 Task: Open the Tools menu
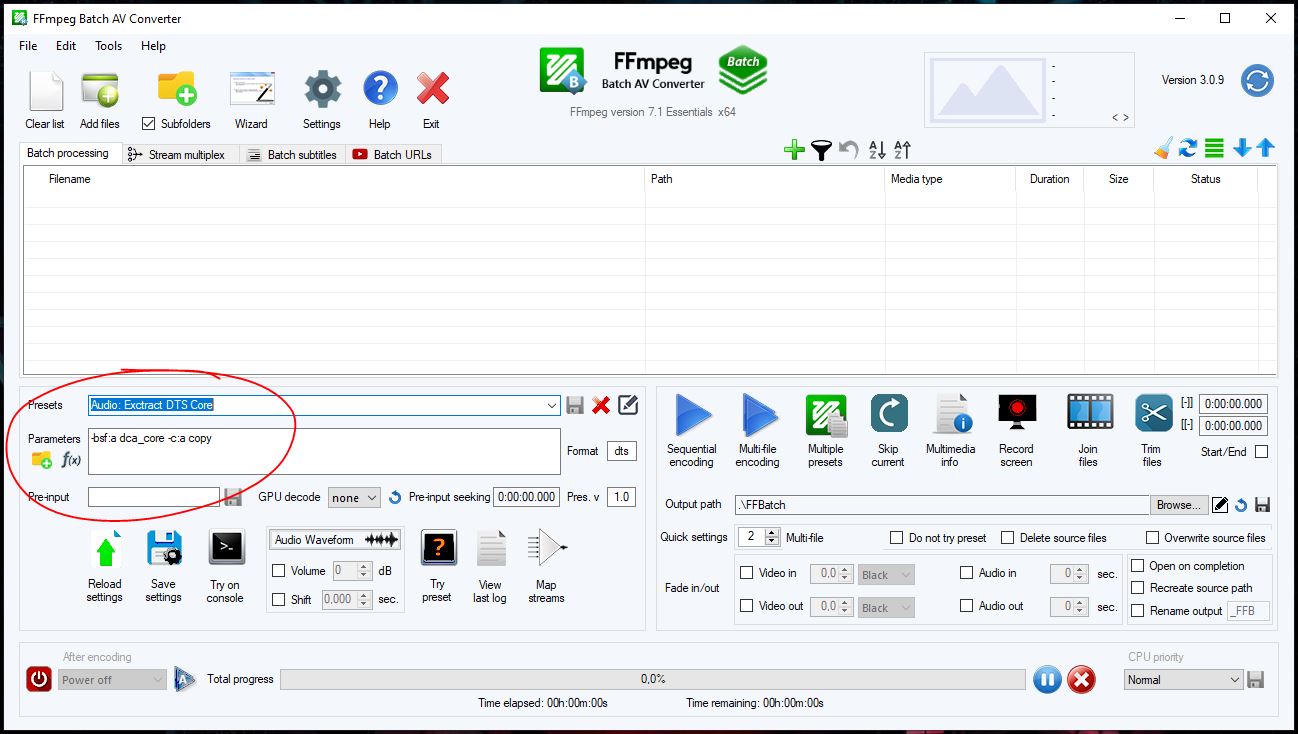click(108, 46)
